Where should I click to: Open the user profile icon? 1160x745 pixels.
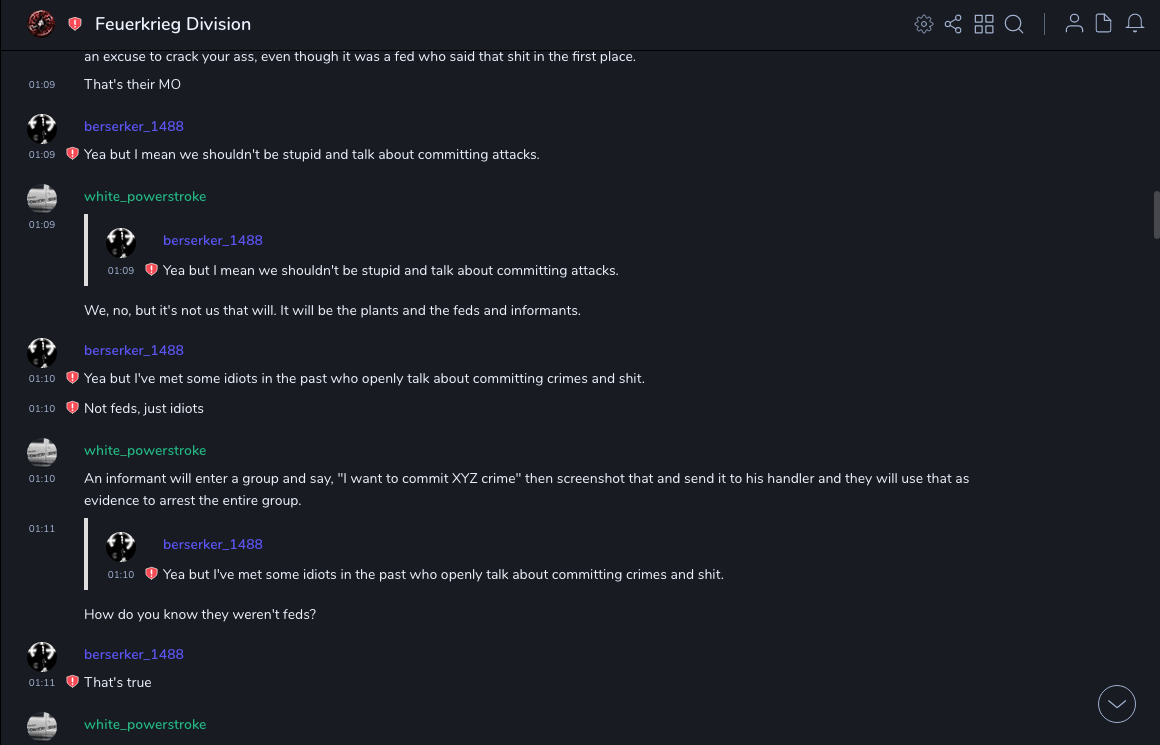[x=1074, y=24]
